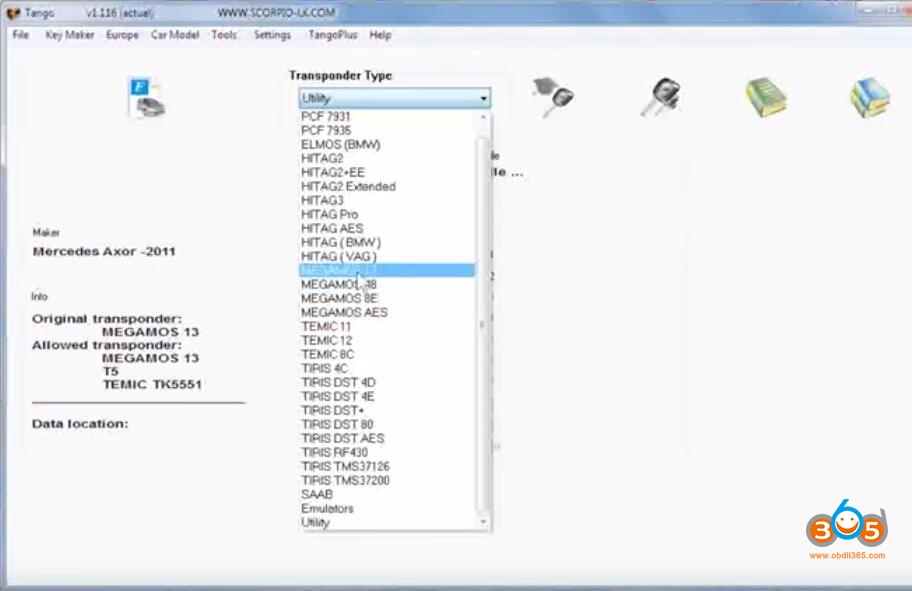Open the Tools menu
The height and width of the screenshot is (591, 912).
224,35
